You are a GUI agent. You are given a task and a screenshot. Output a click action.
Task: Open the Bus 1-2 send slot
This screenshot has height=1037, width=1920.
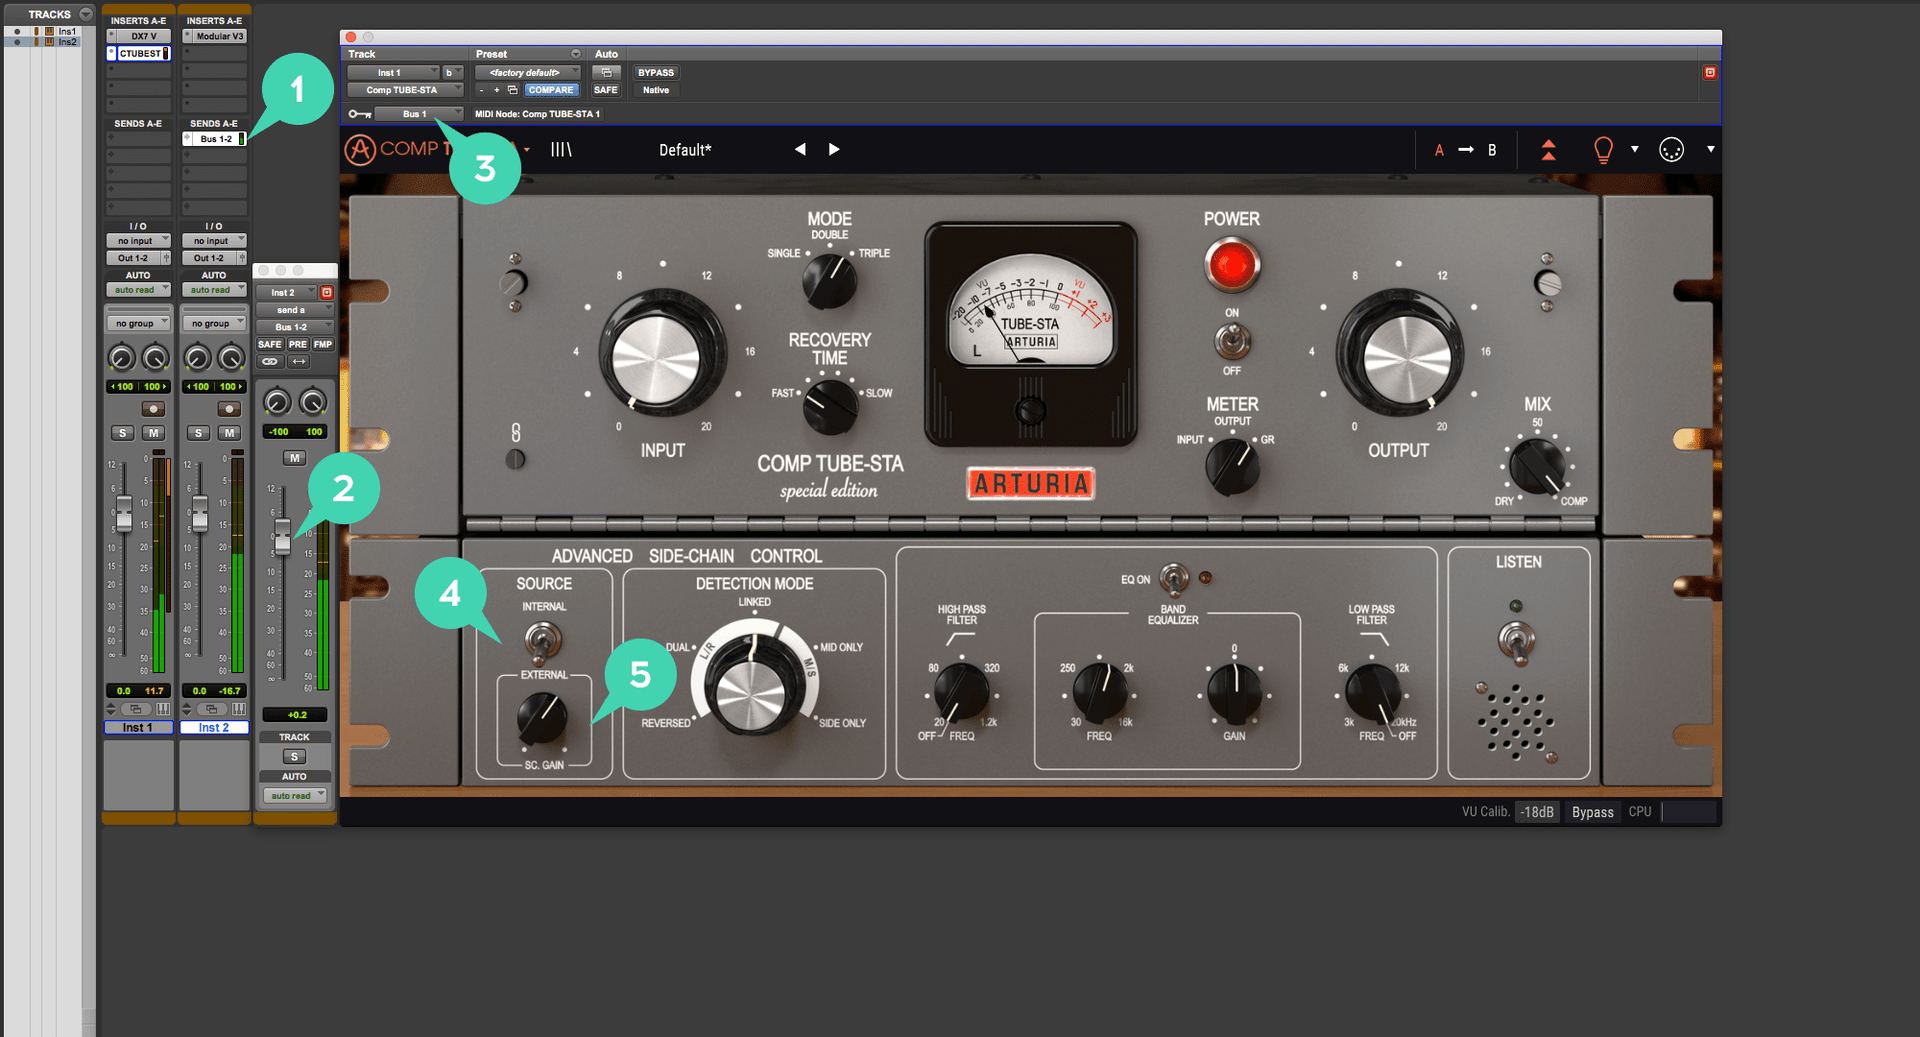(215, 139)
